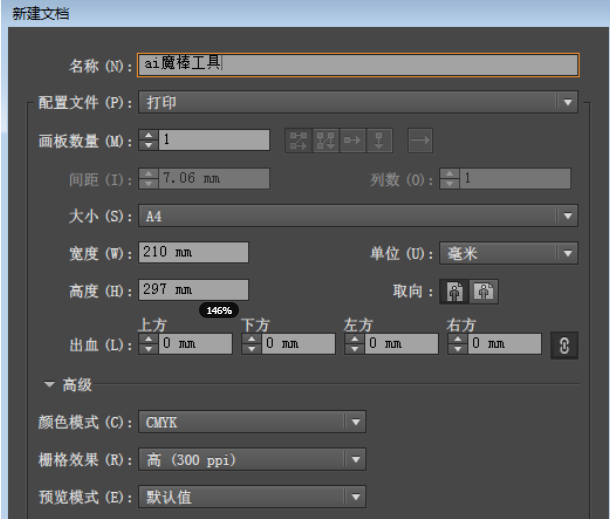
Task: Decrease artboard count with down arrow
Action: [x=148, y=145]
